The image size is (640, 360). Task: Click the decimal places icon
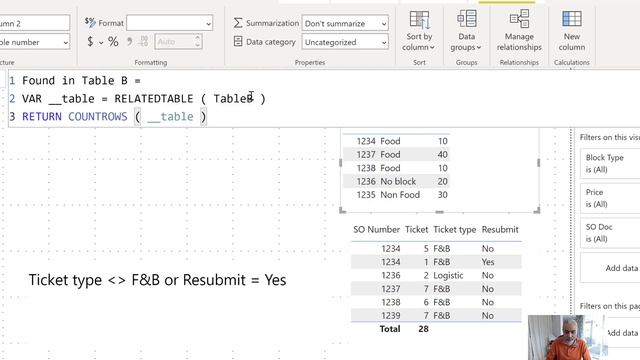click(144, 42)
